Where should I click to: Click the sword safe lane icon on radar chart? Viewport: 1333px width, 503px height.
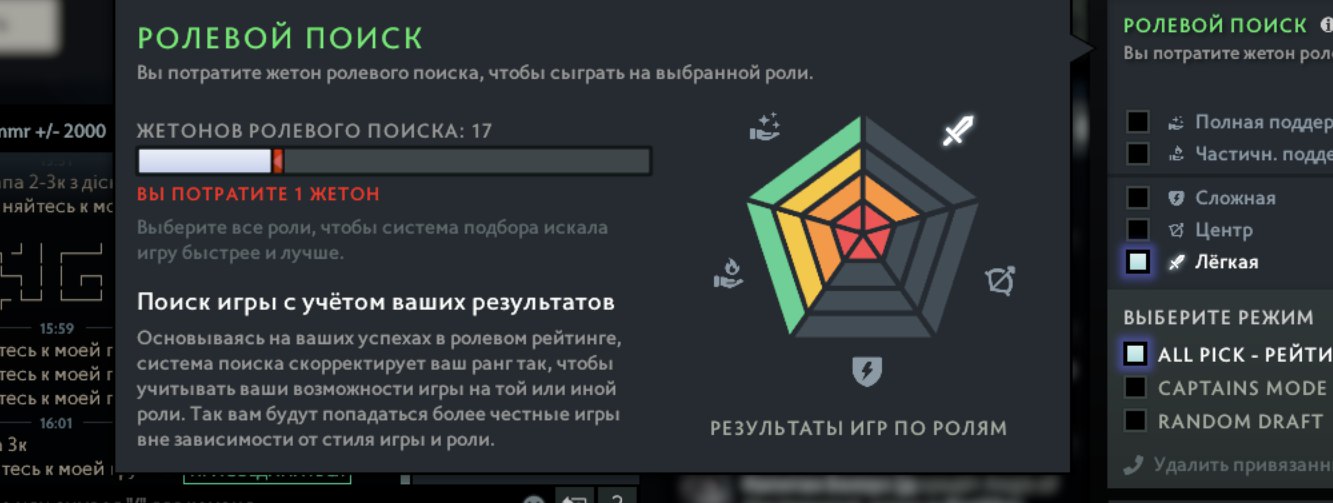point(958,131)
